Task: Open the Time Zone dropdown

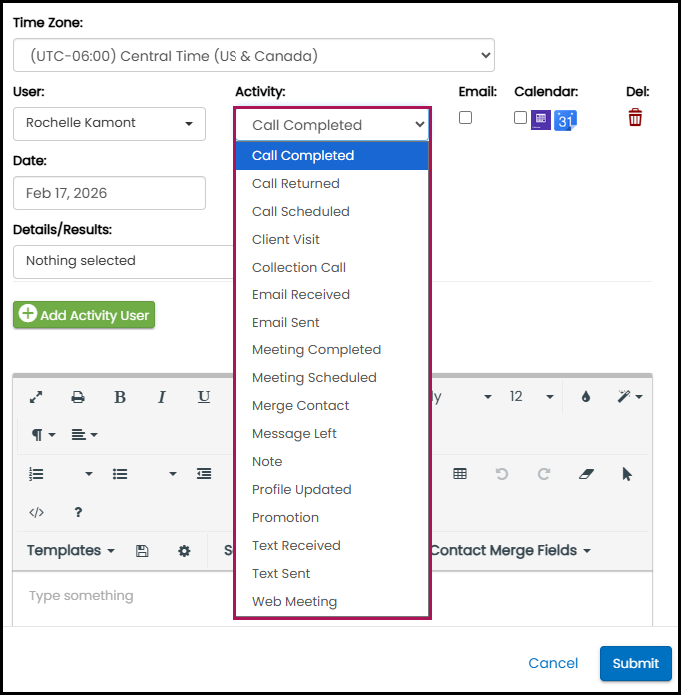Action: 254,55
